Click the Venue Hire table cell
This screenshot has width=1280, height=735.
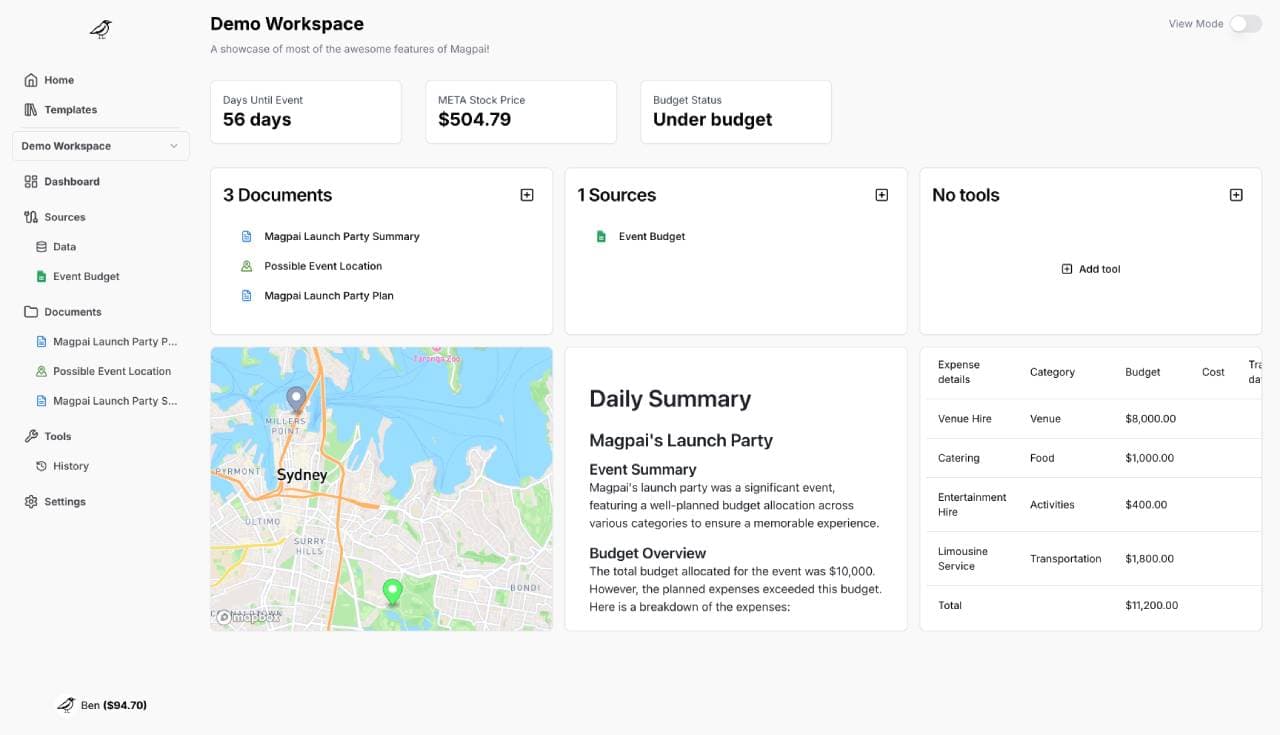click(965, 419)
